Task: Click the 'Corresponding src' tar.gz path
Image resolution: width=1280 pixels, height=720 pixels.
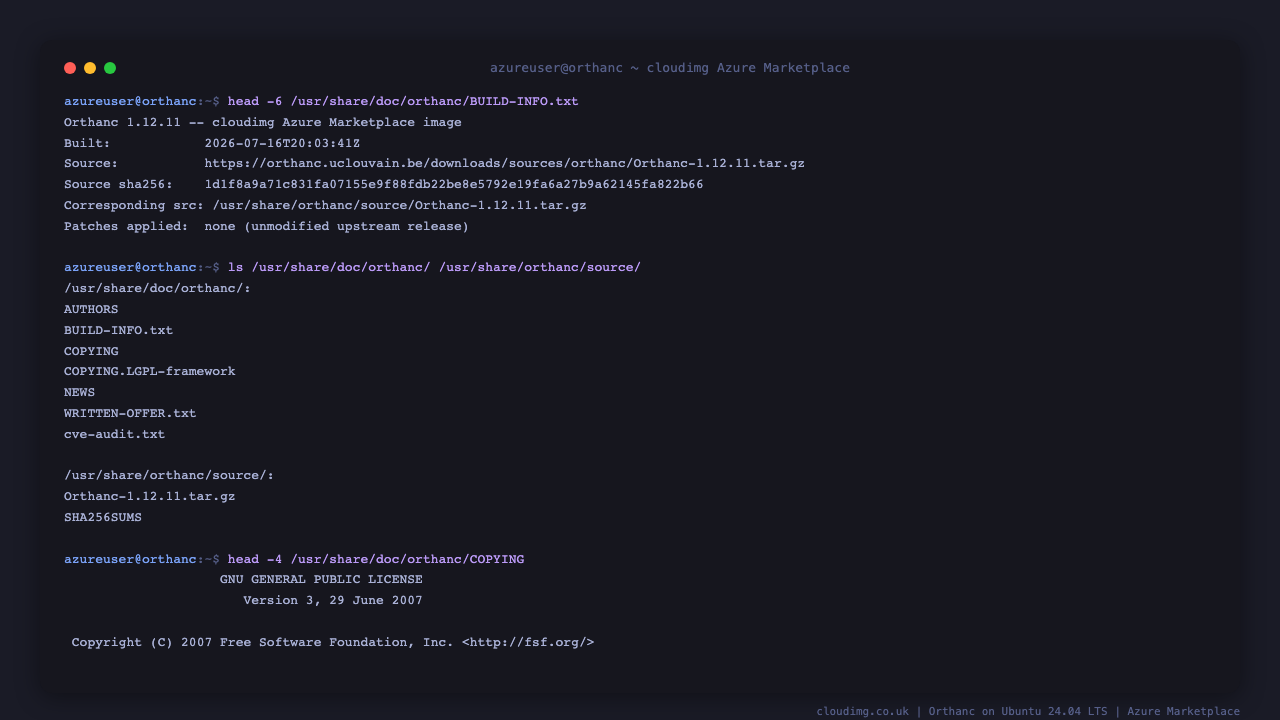Action: pos(400,206)
